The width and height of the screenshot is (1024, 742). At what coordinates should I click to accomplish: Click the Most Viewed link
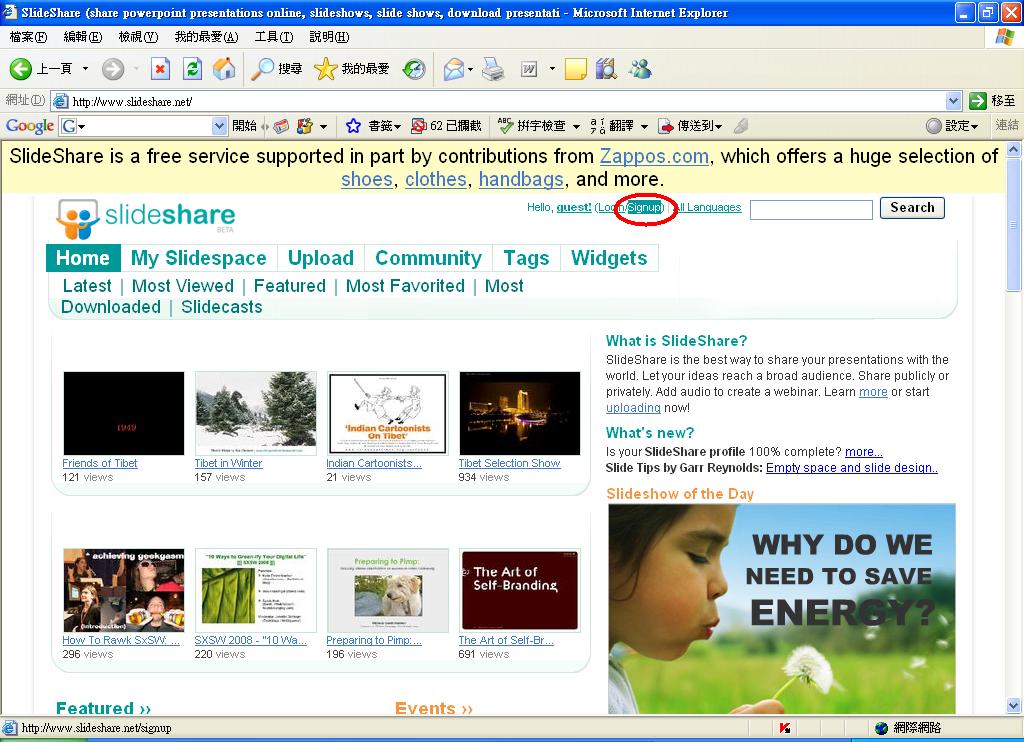coord(183,286)
